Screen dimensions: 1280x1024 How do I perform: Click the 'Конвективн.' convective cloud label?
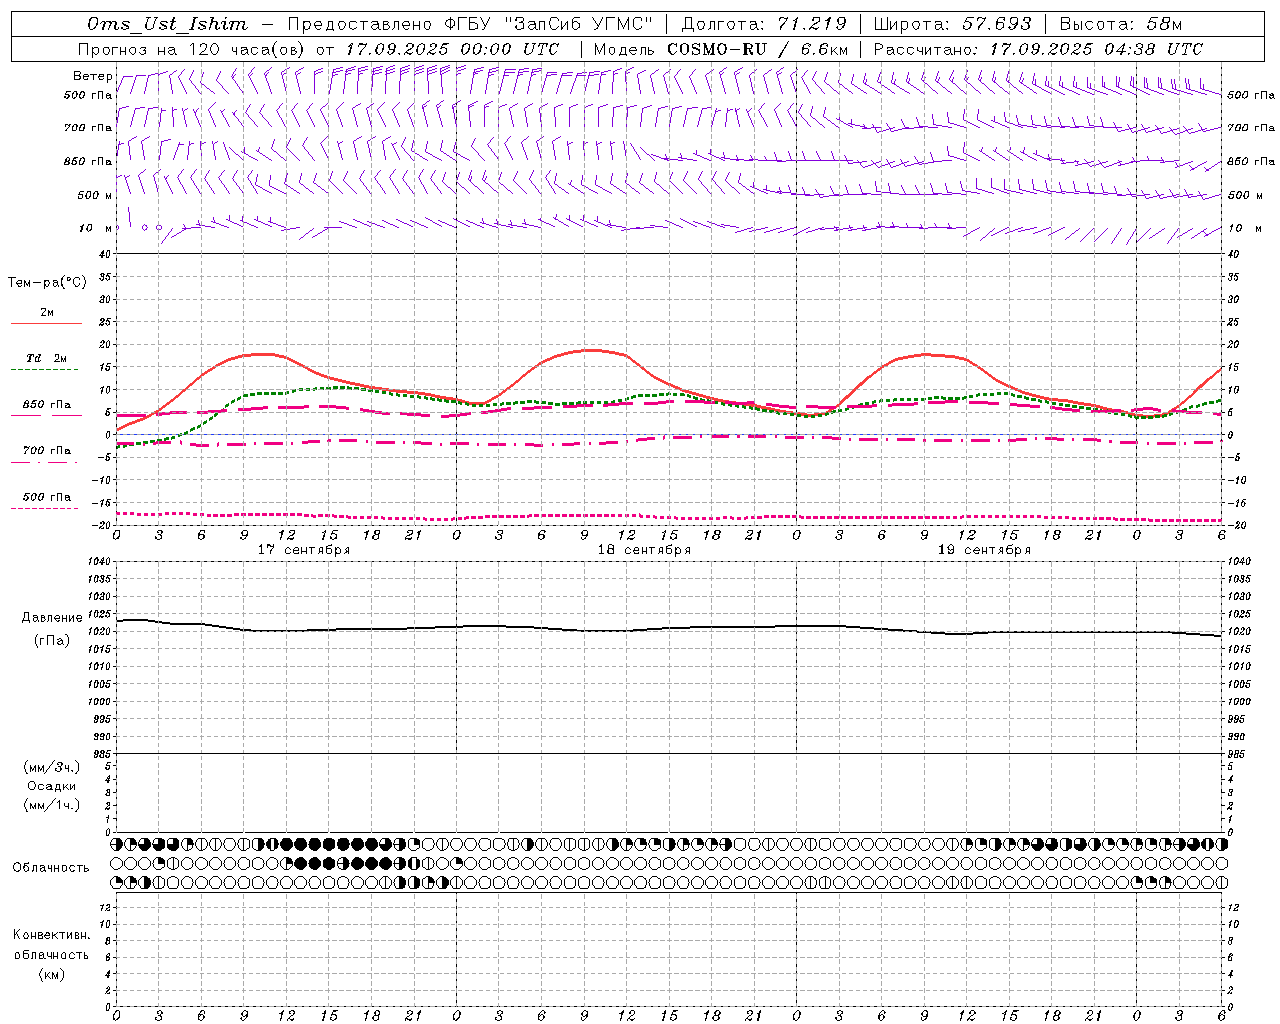point(51,935)
